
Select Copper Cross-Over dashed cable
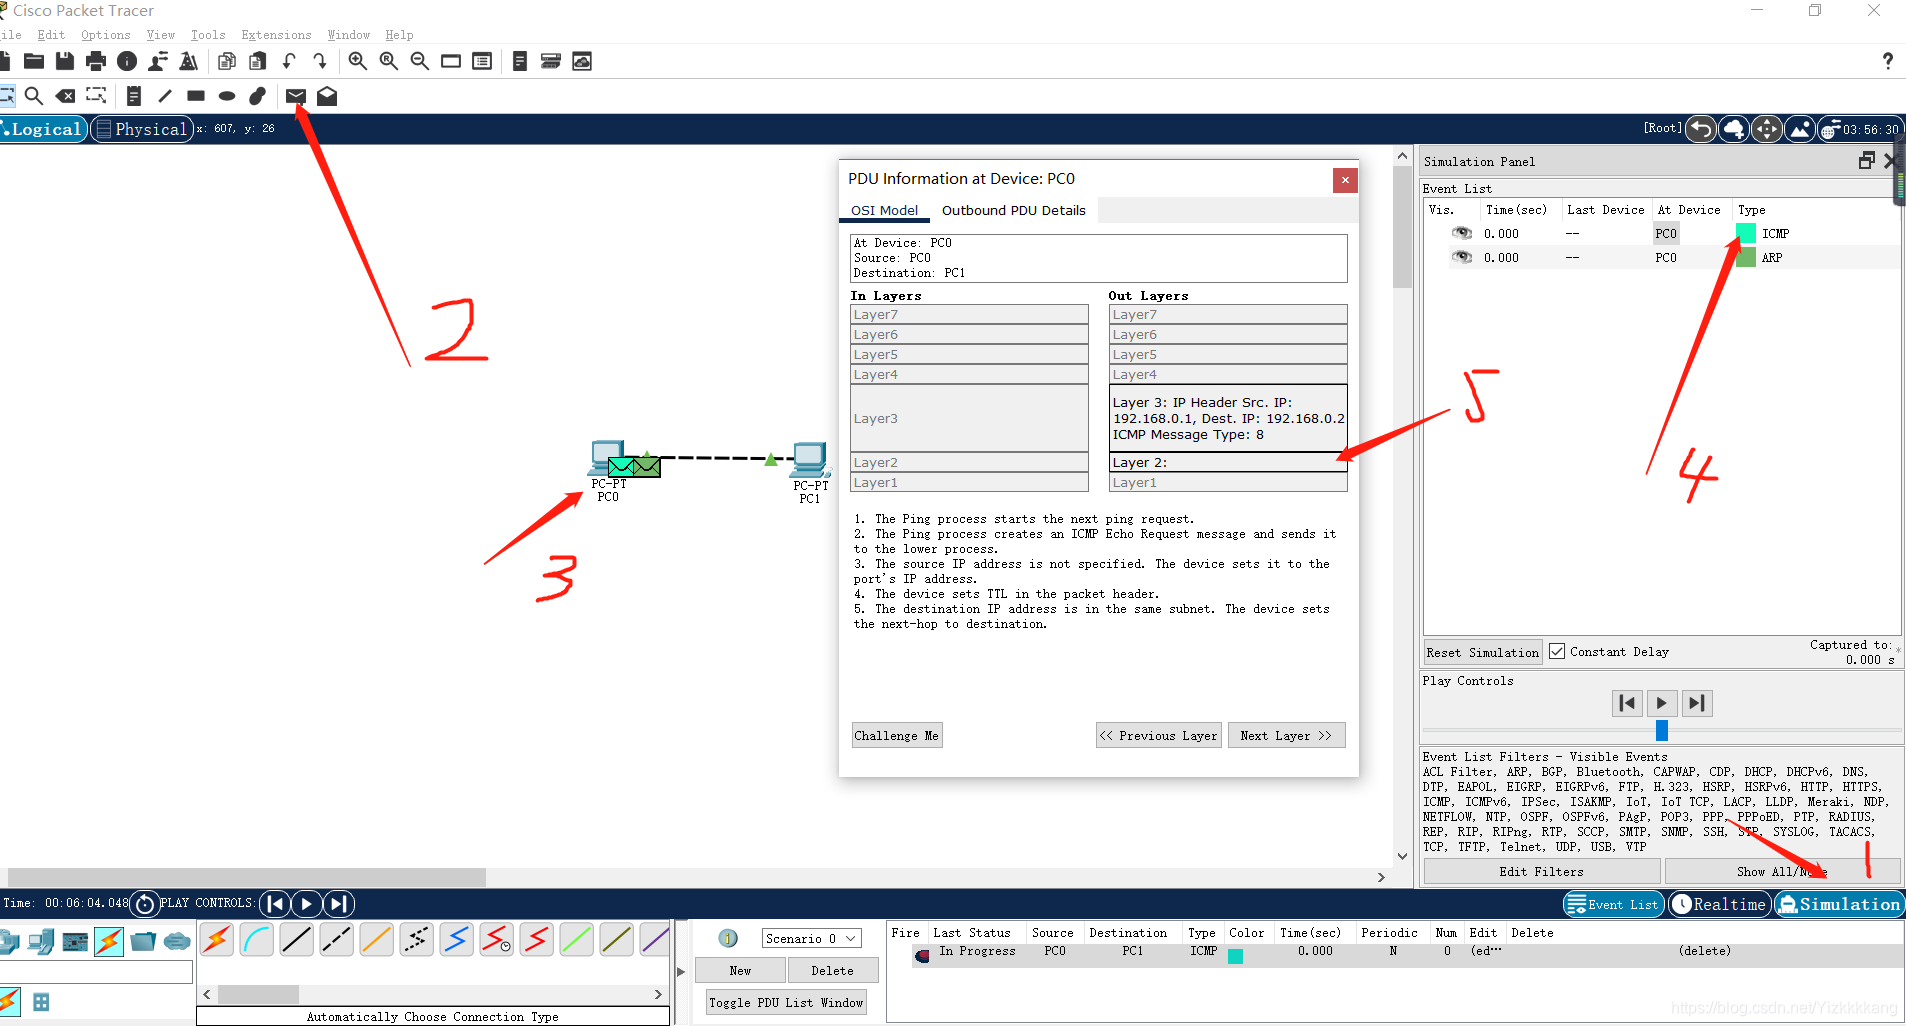coord(337,940)
